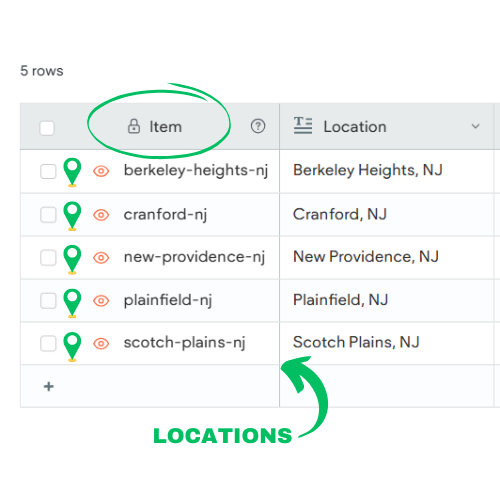This screenshot has height=500, width=500.
Task: Open the help question-mark icon in Item column
Action: coord(258,126)
